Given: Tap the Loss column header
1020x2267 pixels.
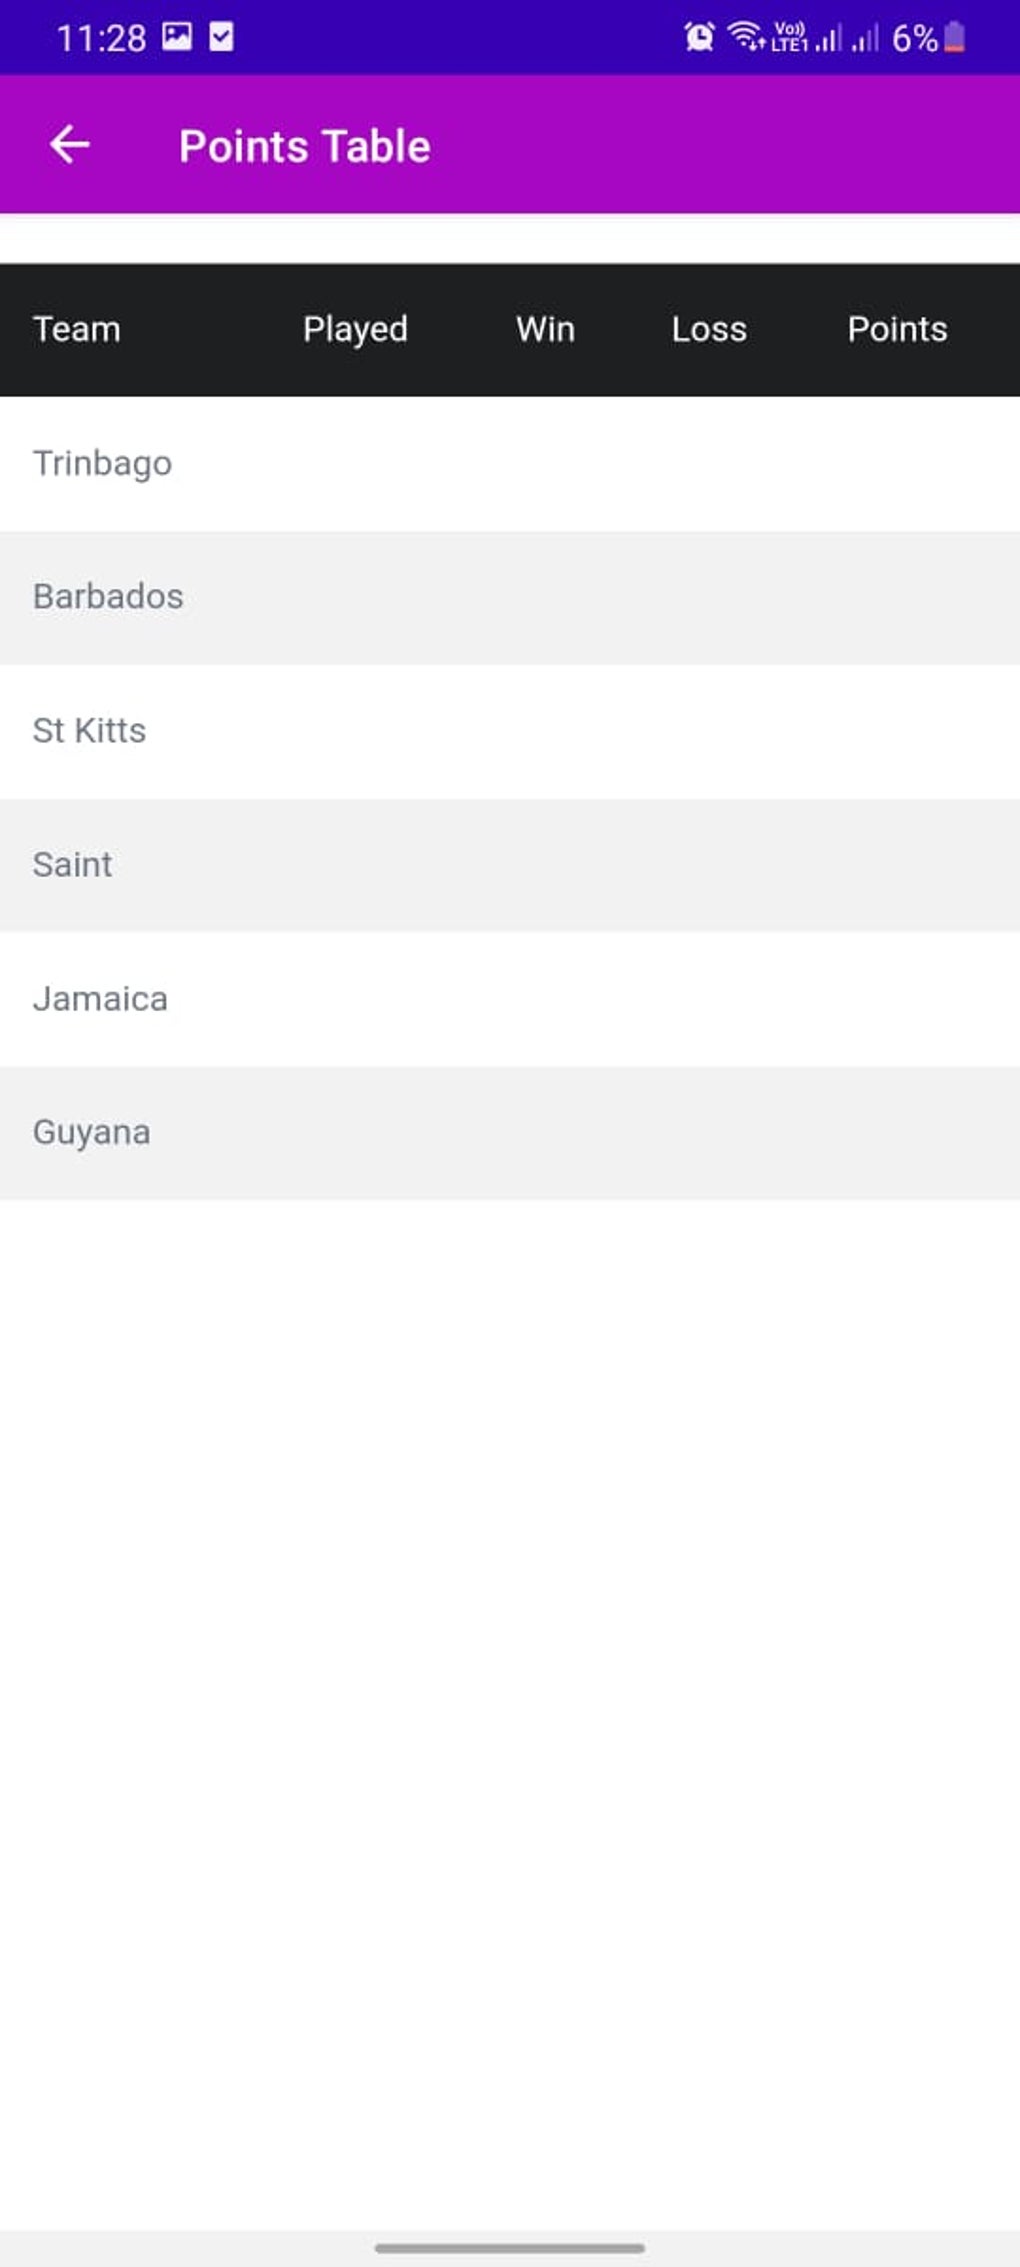Looking at the screenshot, I should pyautogui.click(x=708, y=329).
